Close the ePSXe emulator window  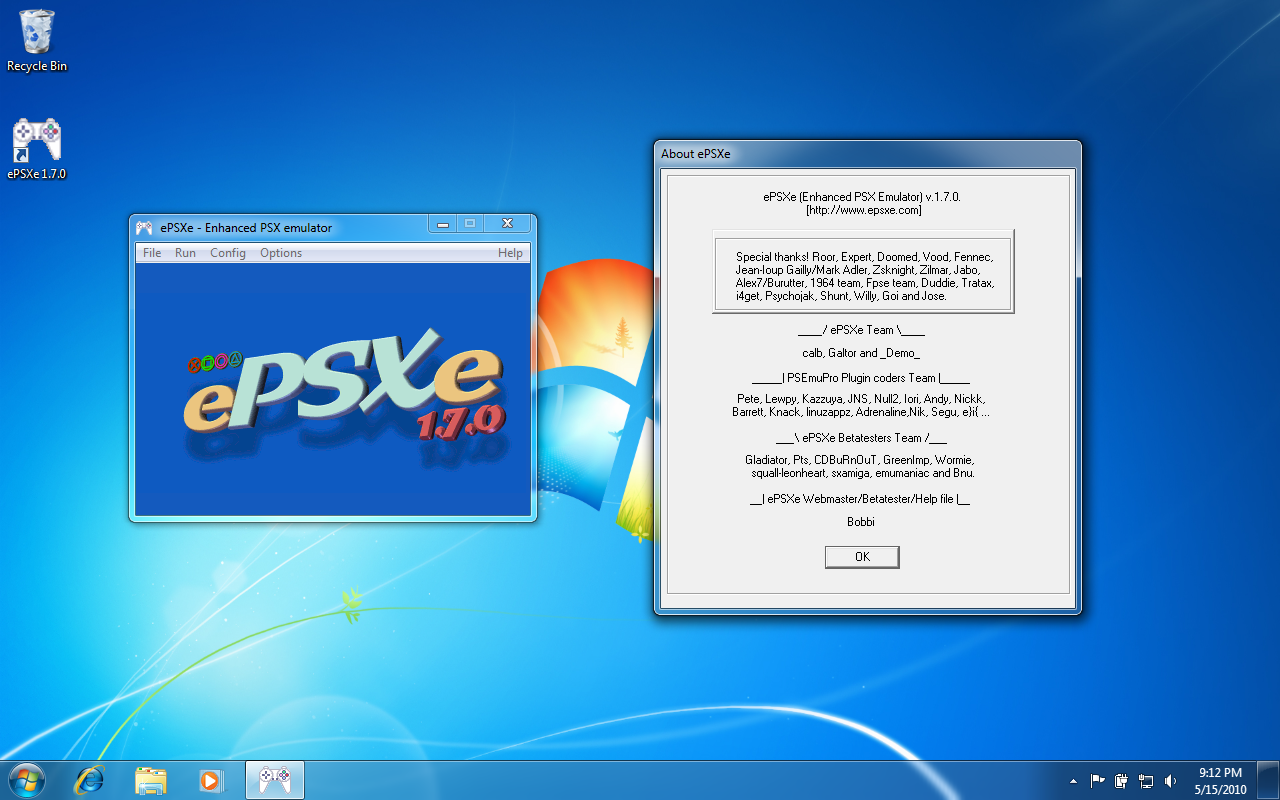(x=507, y=224)
